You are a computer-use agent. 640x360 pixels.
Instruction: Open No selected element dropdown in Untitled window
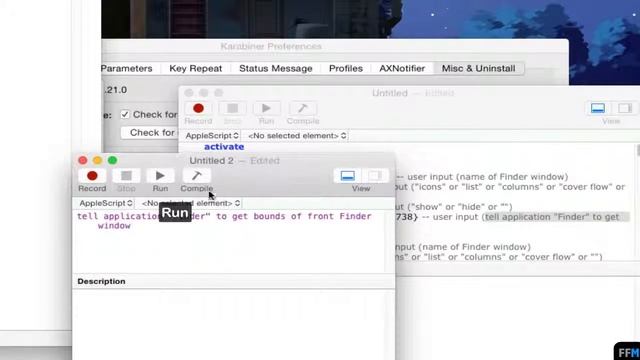[x=297, y=136]
